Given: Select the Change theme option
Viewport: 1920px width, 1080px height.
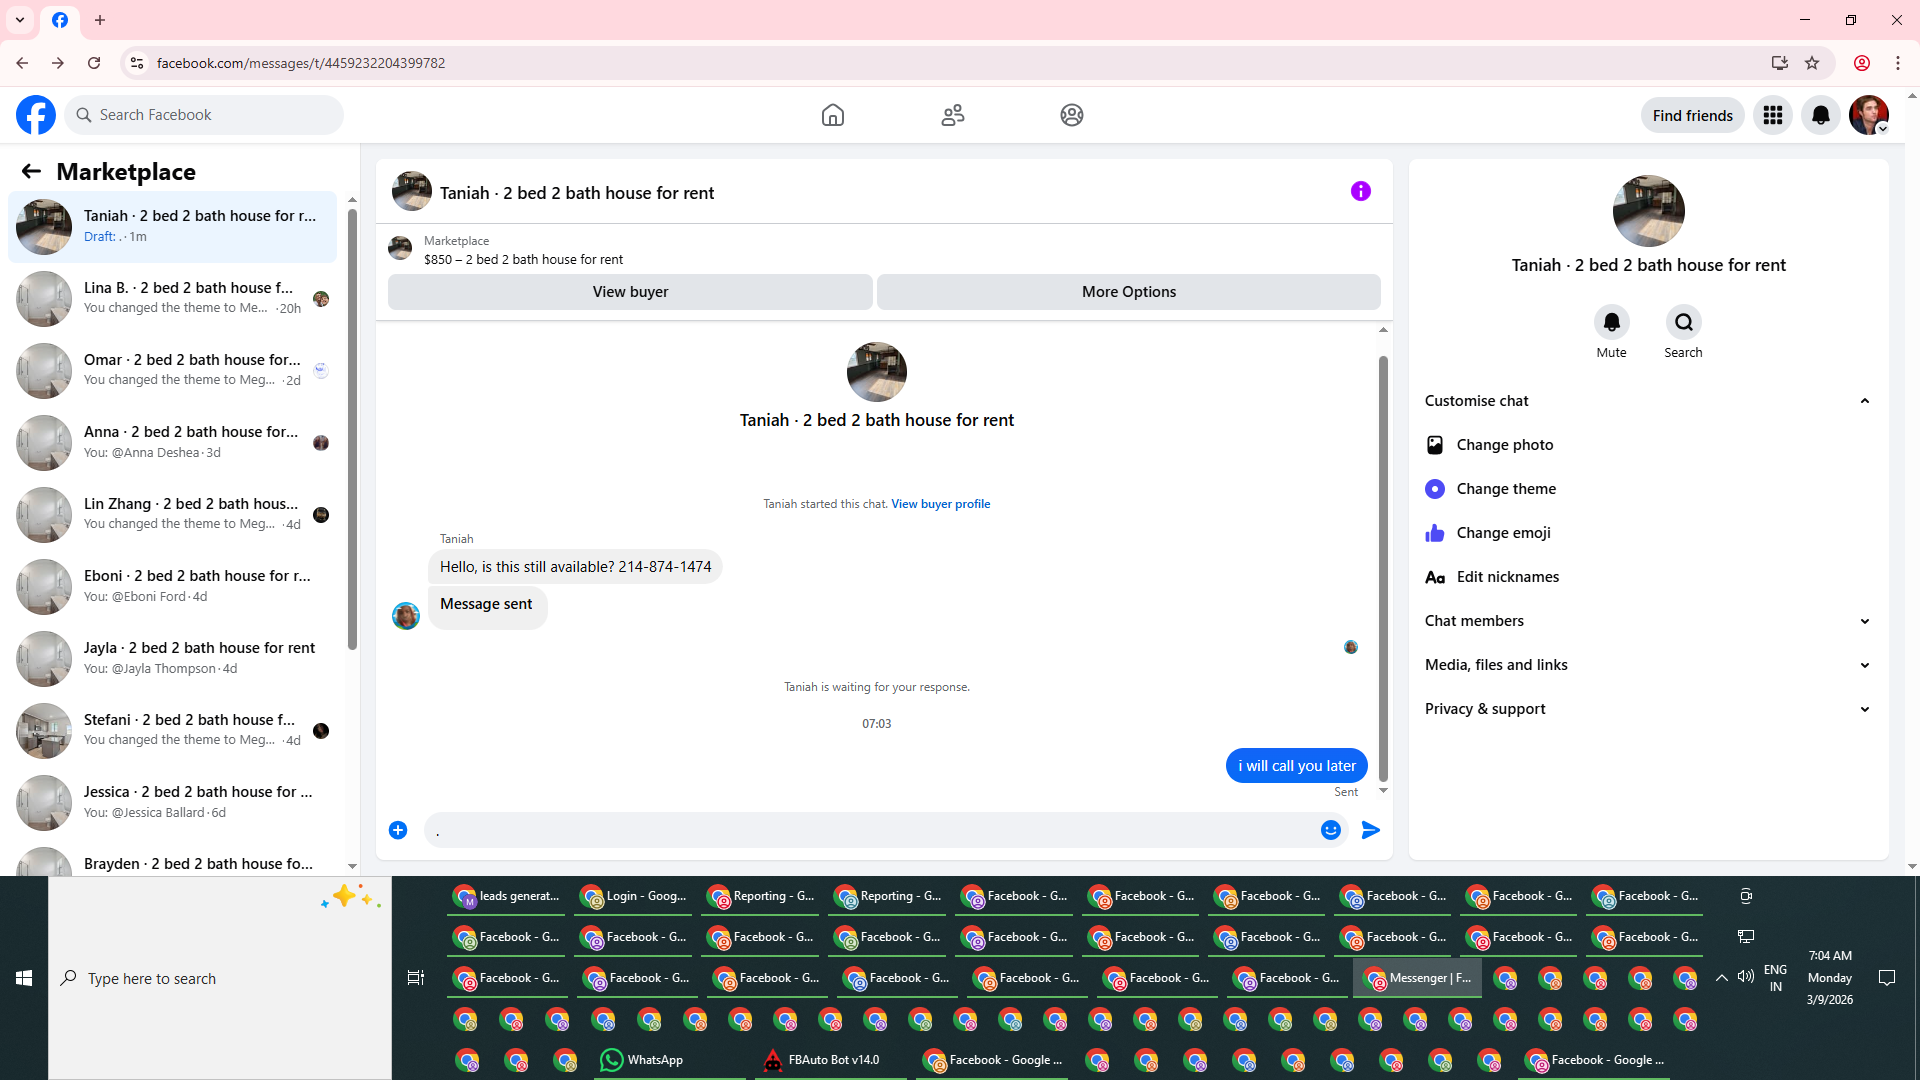Looking at the screenshot, I should point(1506,489).
